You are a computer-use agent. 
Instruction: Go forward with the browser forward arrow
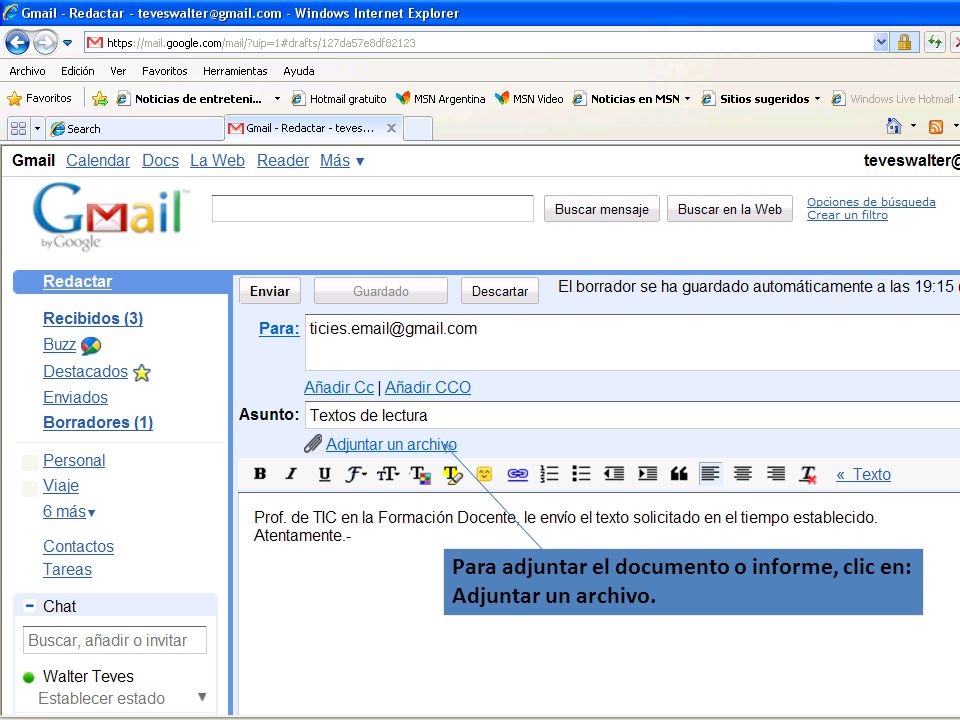45,42
